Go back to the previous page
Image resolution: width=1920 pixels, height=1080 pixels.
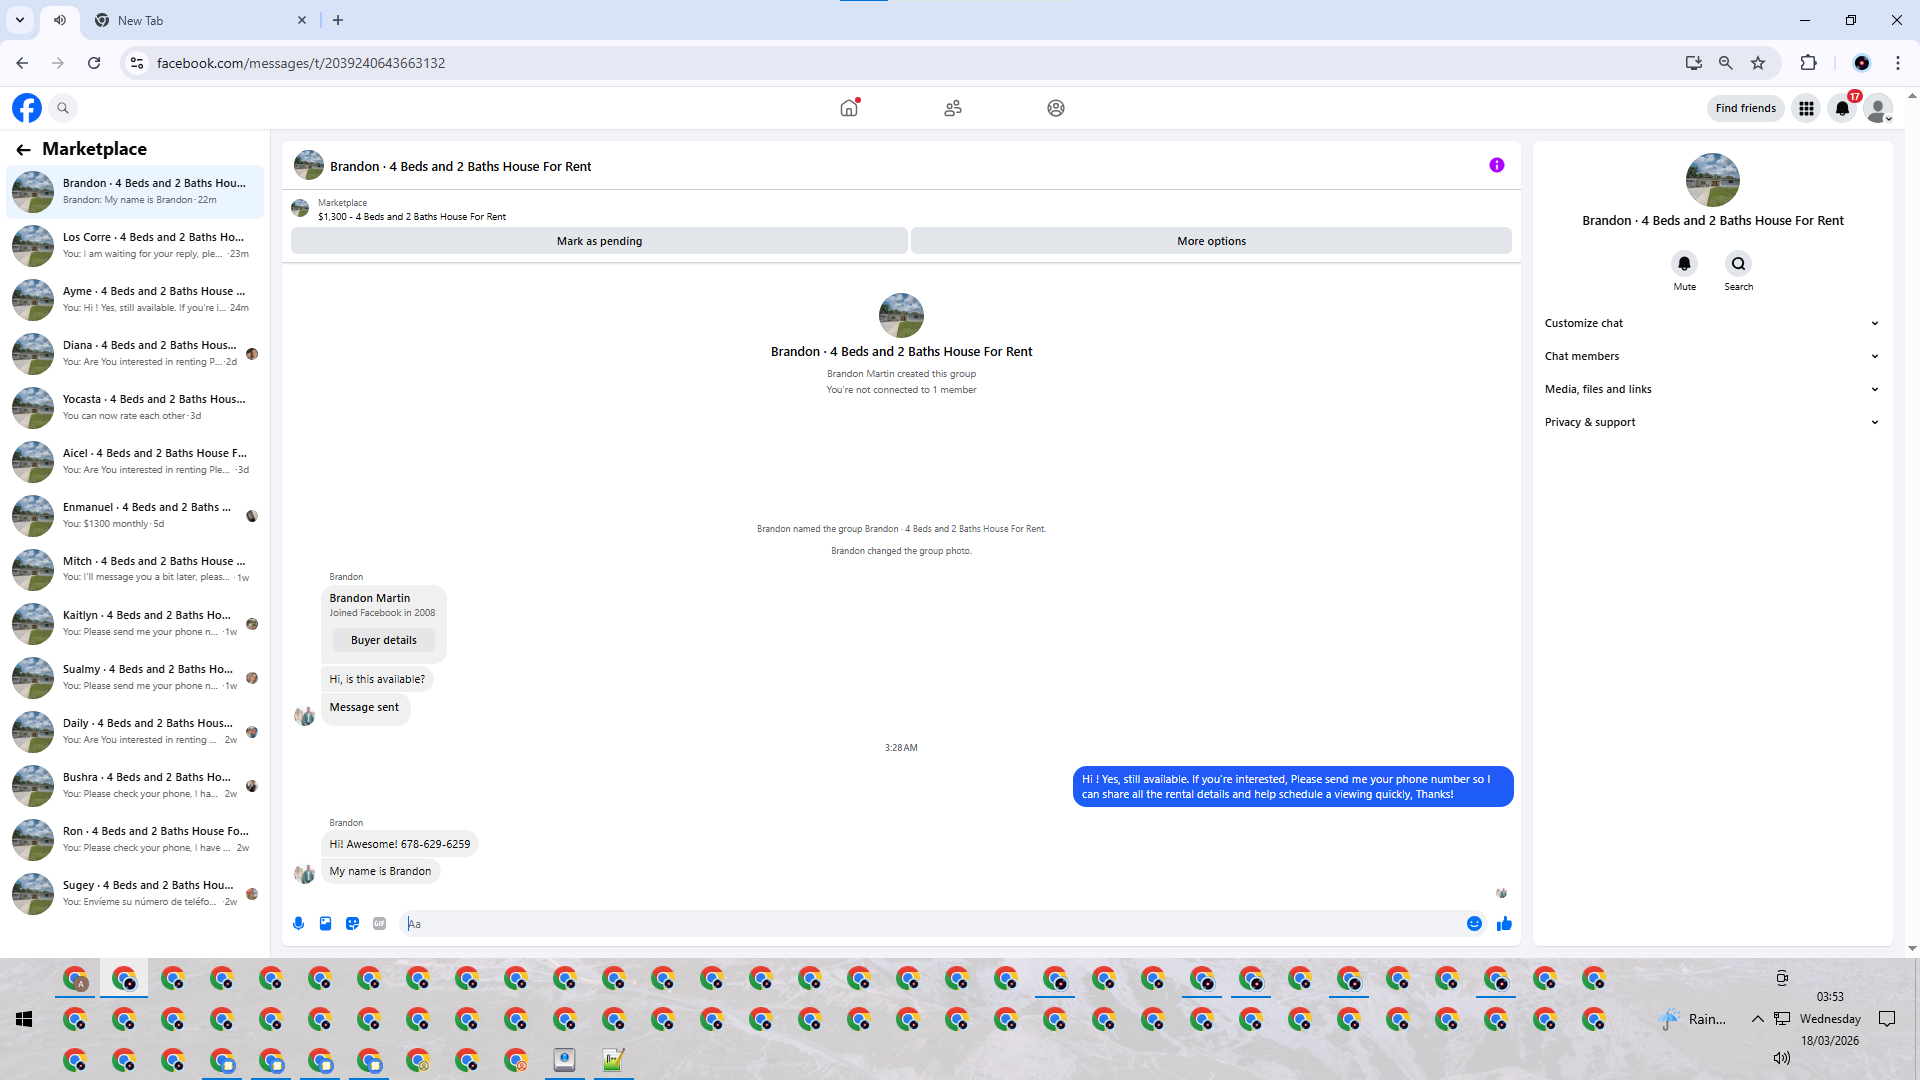tap(22, 63)
